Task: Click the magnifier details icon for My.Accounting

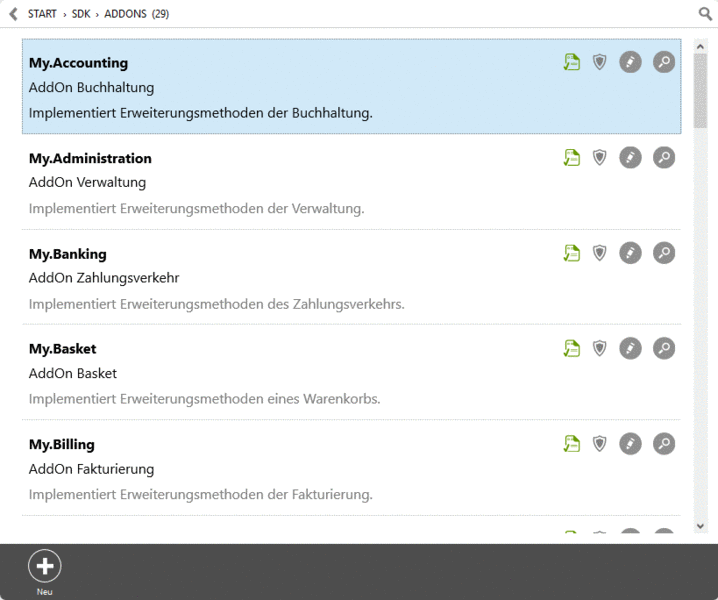Action: point(664,62)
